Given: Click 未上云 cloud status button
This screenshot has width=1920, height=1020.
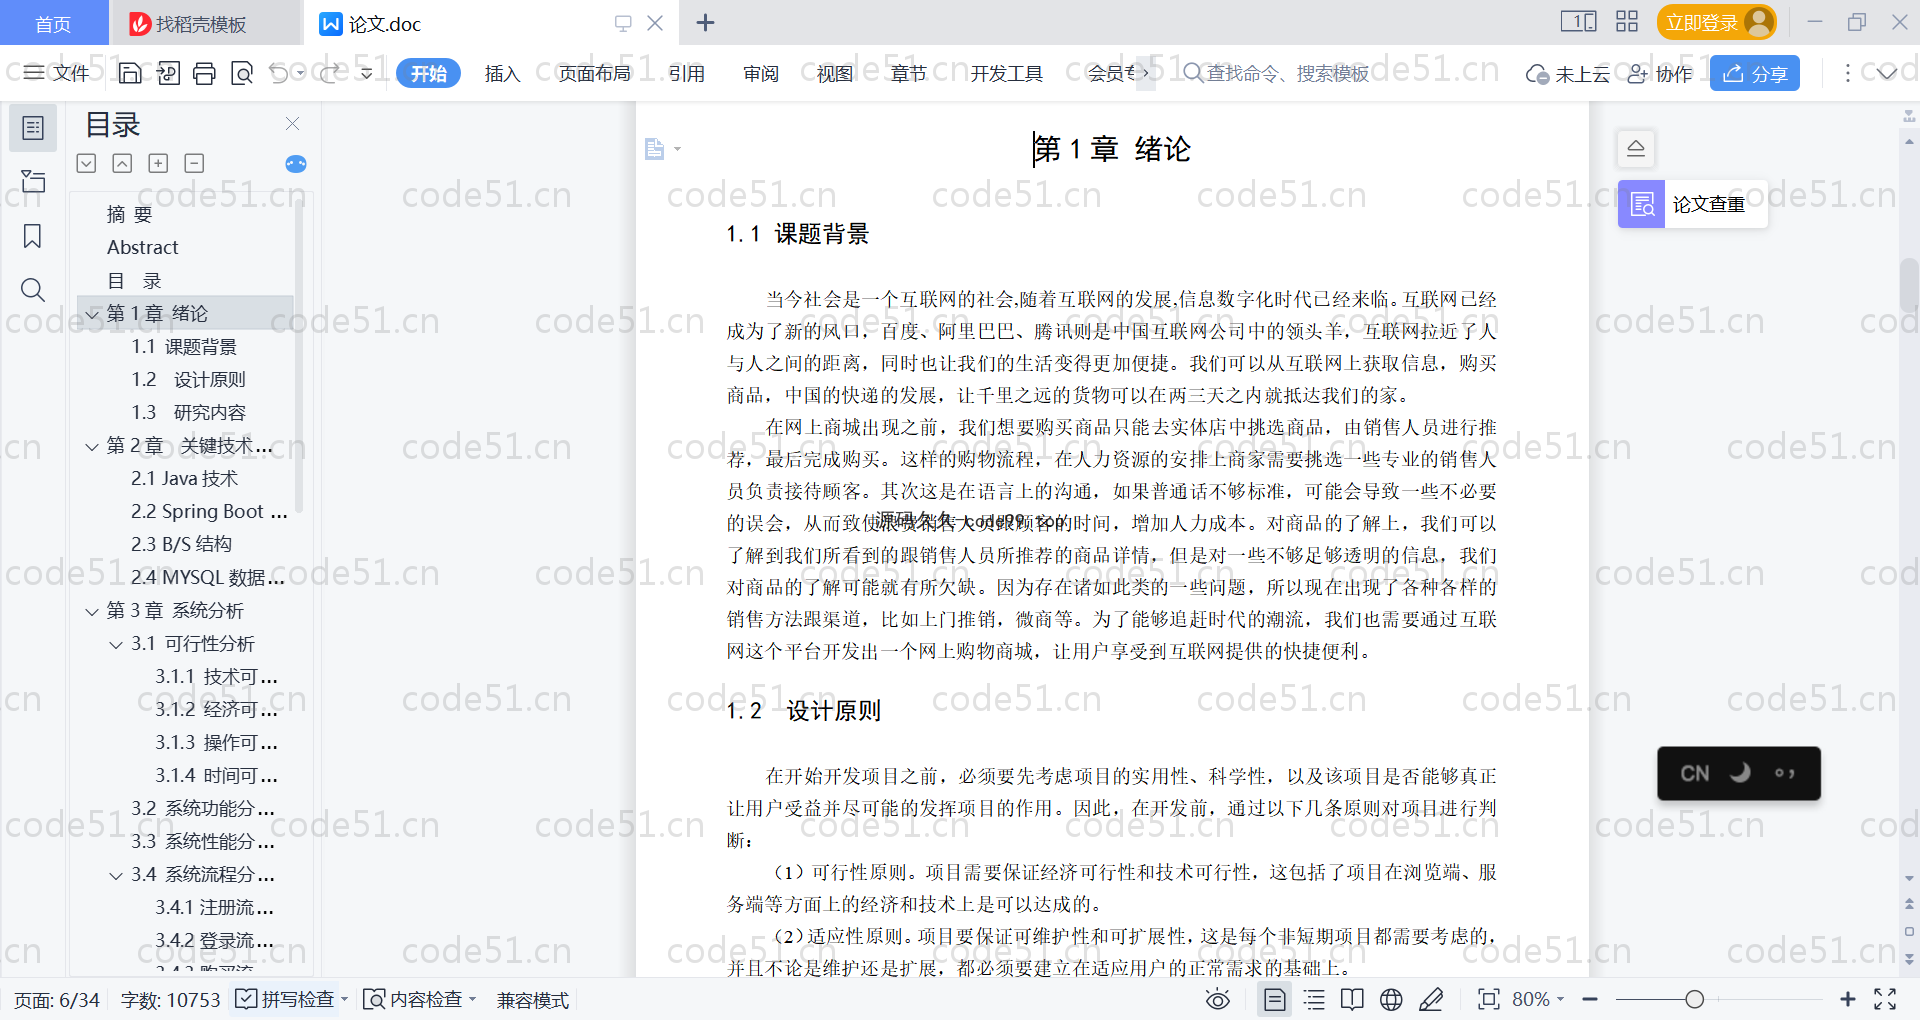Looking at the screenshot, I should [x=1567, y=74].
